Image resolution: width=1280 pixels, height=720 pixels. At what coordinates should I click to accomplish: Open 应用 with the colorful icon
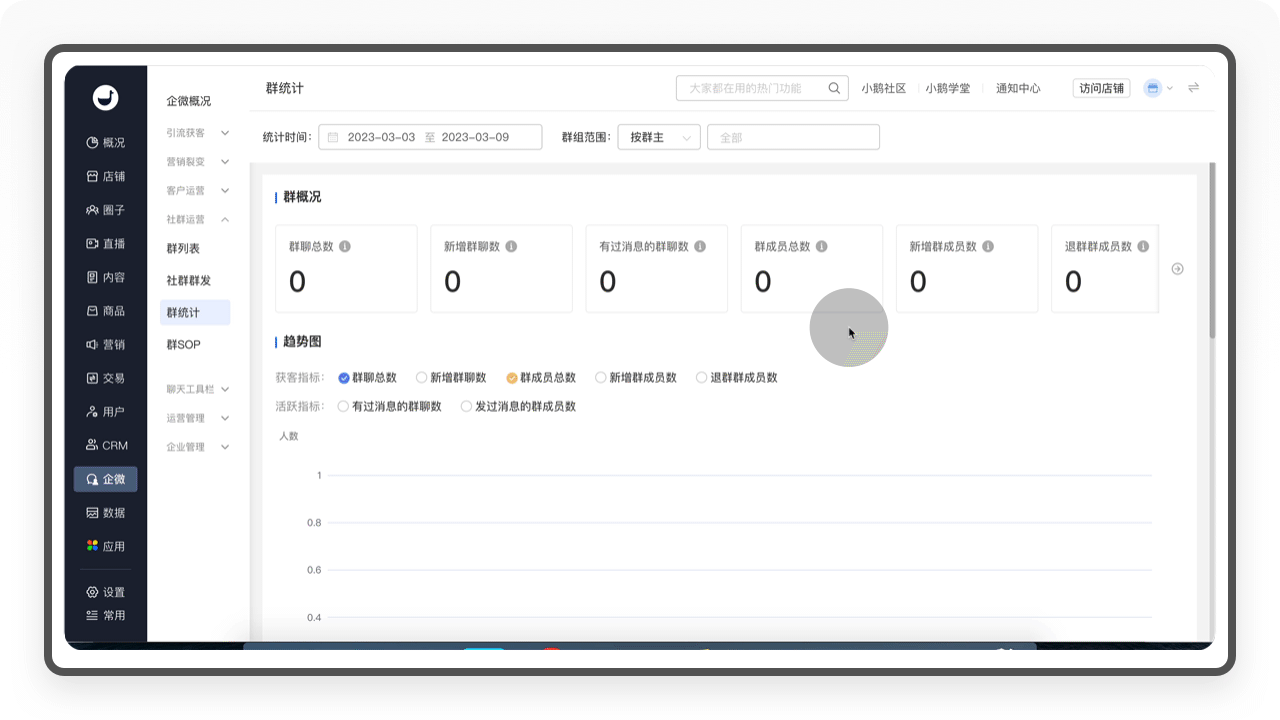click(x=105, y=546)
